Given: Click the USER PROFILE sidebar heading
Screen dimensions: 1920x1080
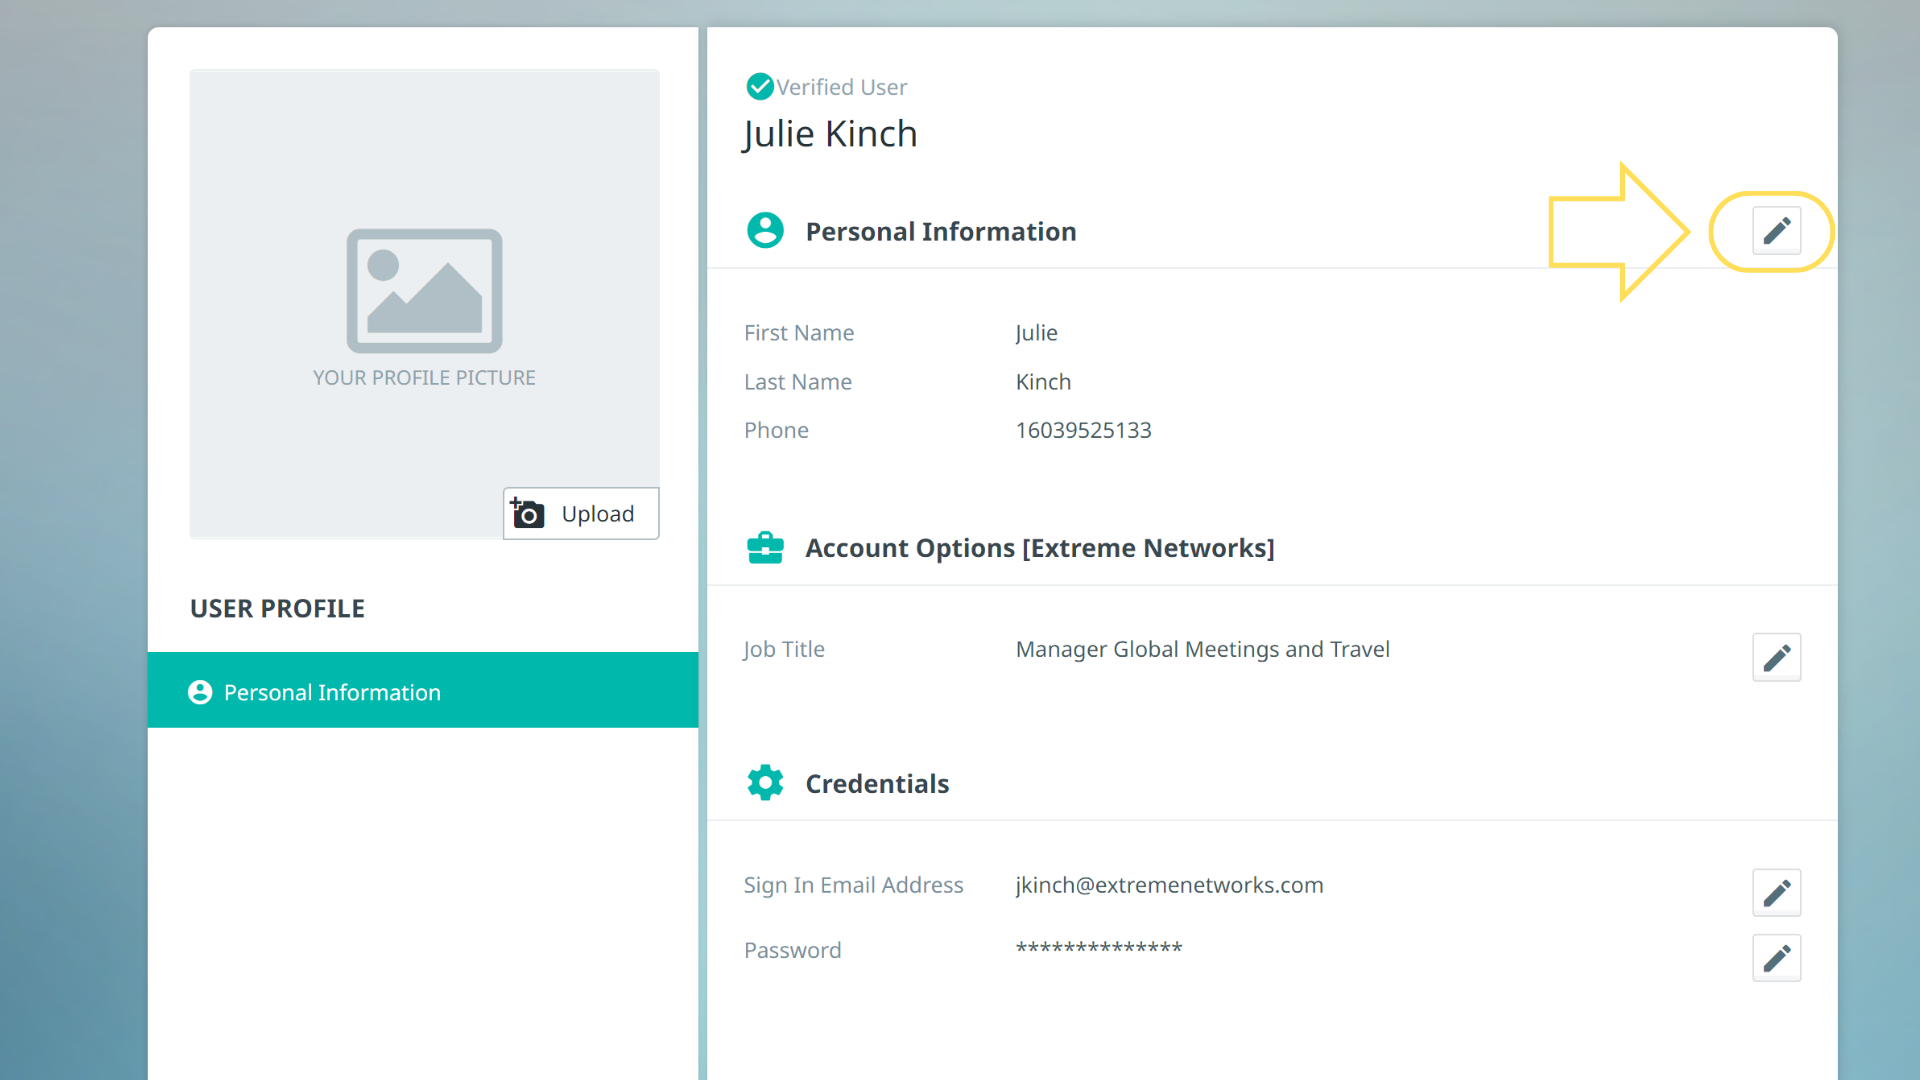Looking at the screenshot, I should [x=277, y=608].
